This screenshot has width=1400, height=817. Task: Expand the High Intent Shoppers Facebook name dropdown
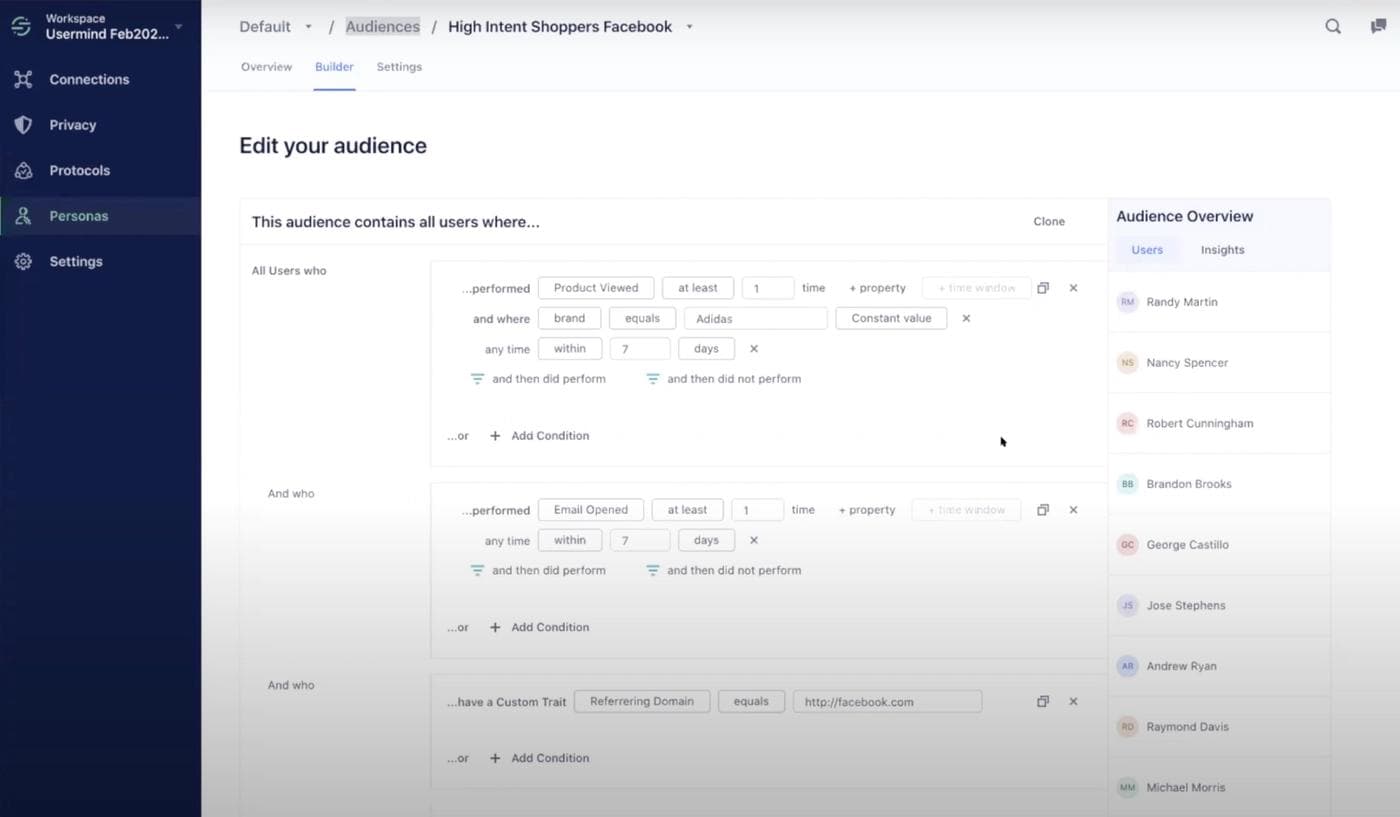tap(689, 27)
